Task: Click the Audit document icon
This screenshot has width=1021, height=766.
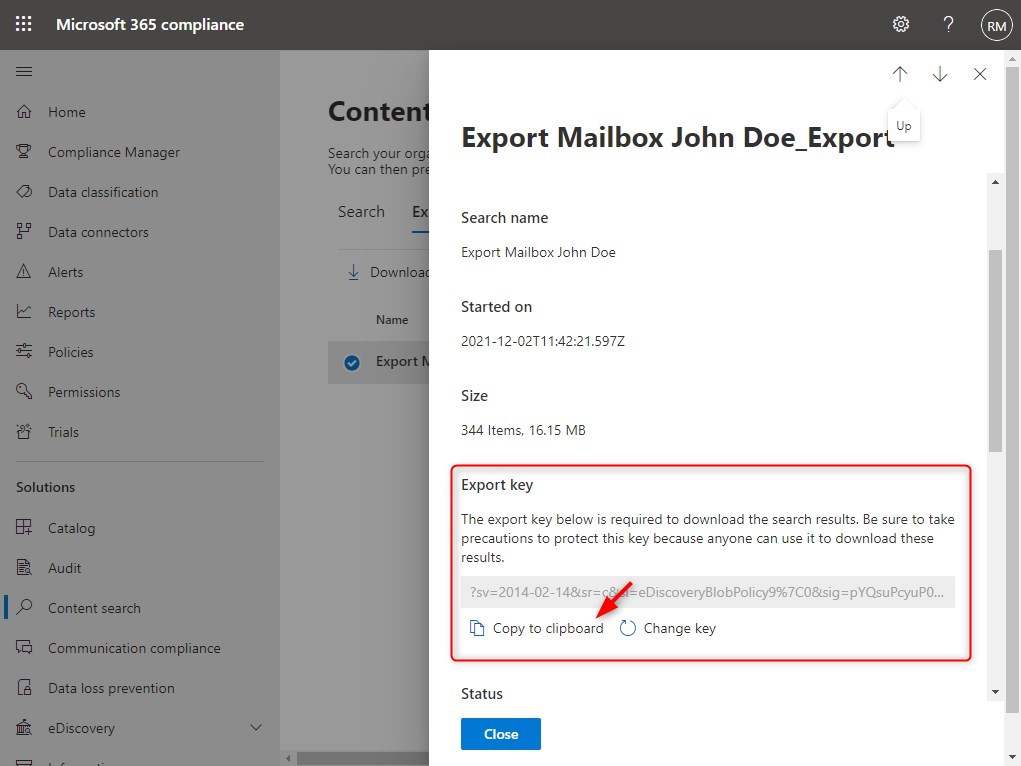Action: tap(24, 567)
